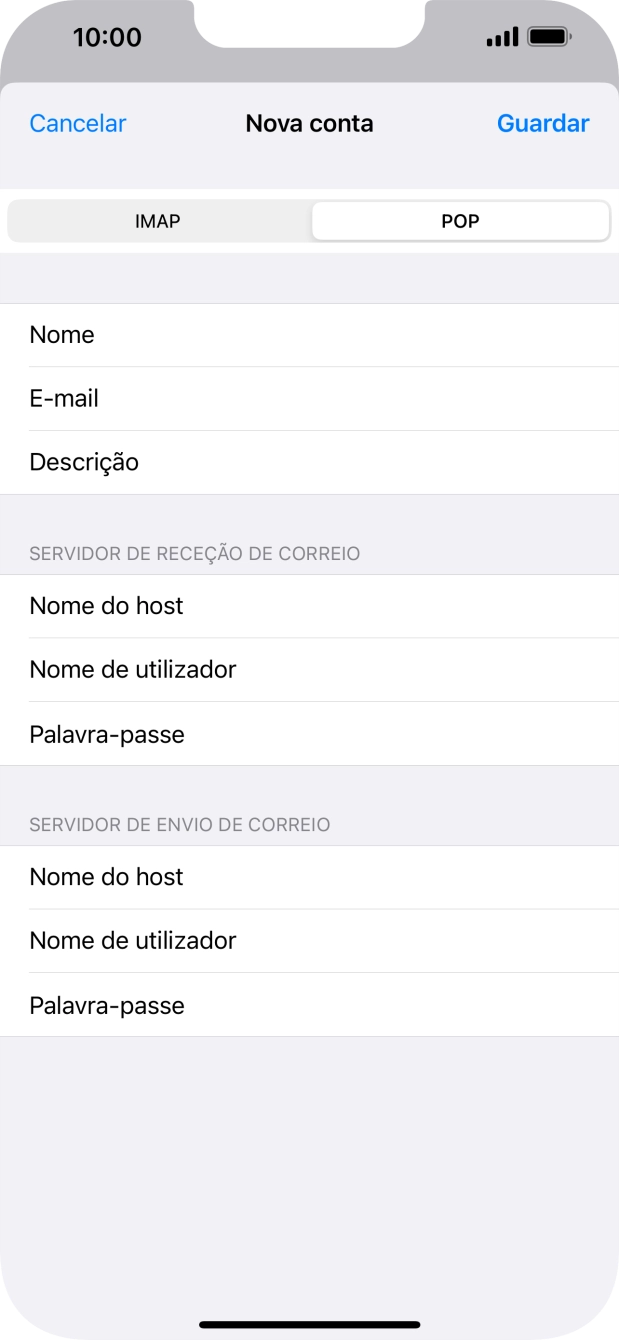The height and width of the screenshot is (1340, 619).
Task: Tap the home indicator bar at bottom
Action: (309, 1317)
